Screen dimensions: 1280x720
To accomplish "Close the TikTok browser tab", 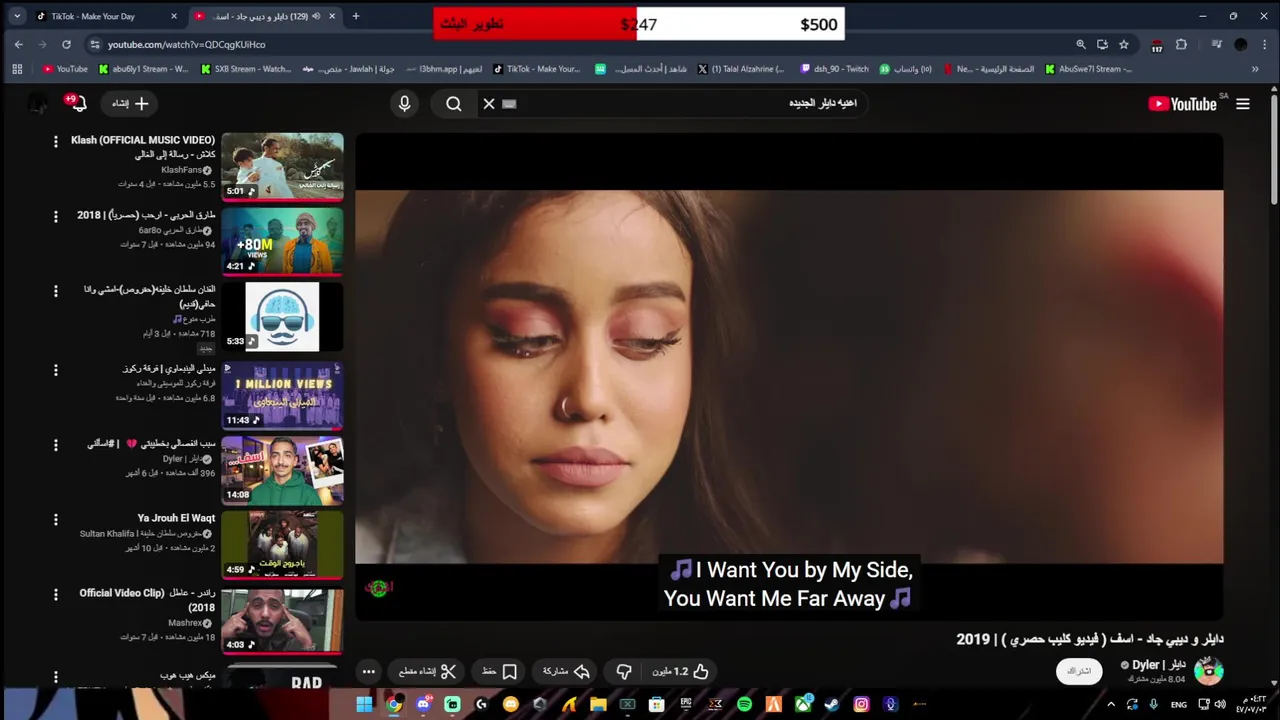I will tap(173, 16).
